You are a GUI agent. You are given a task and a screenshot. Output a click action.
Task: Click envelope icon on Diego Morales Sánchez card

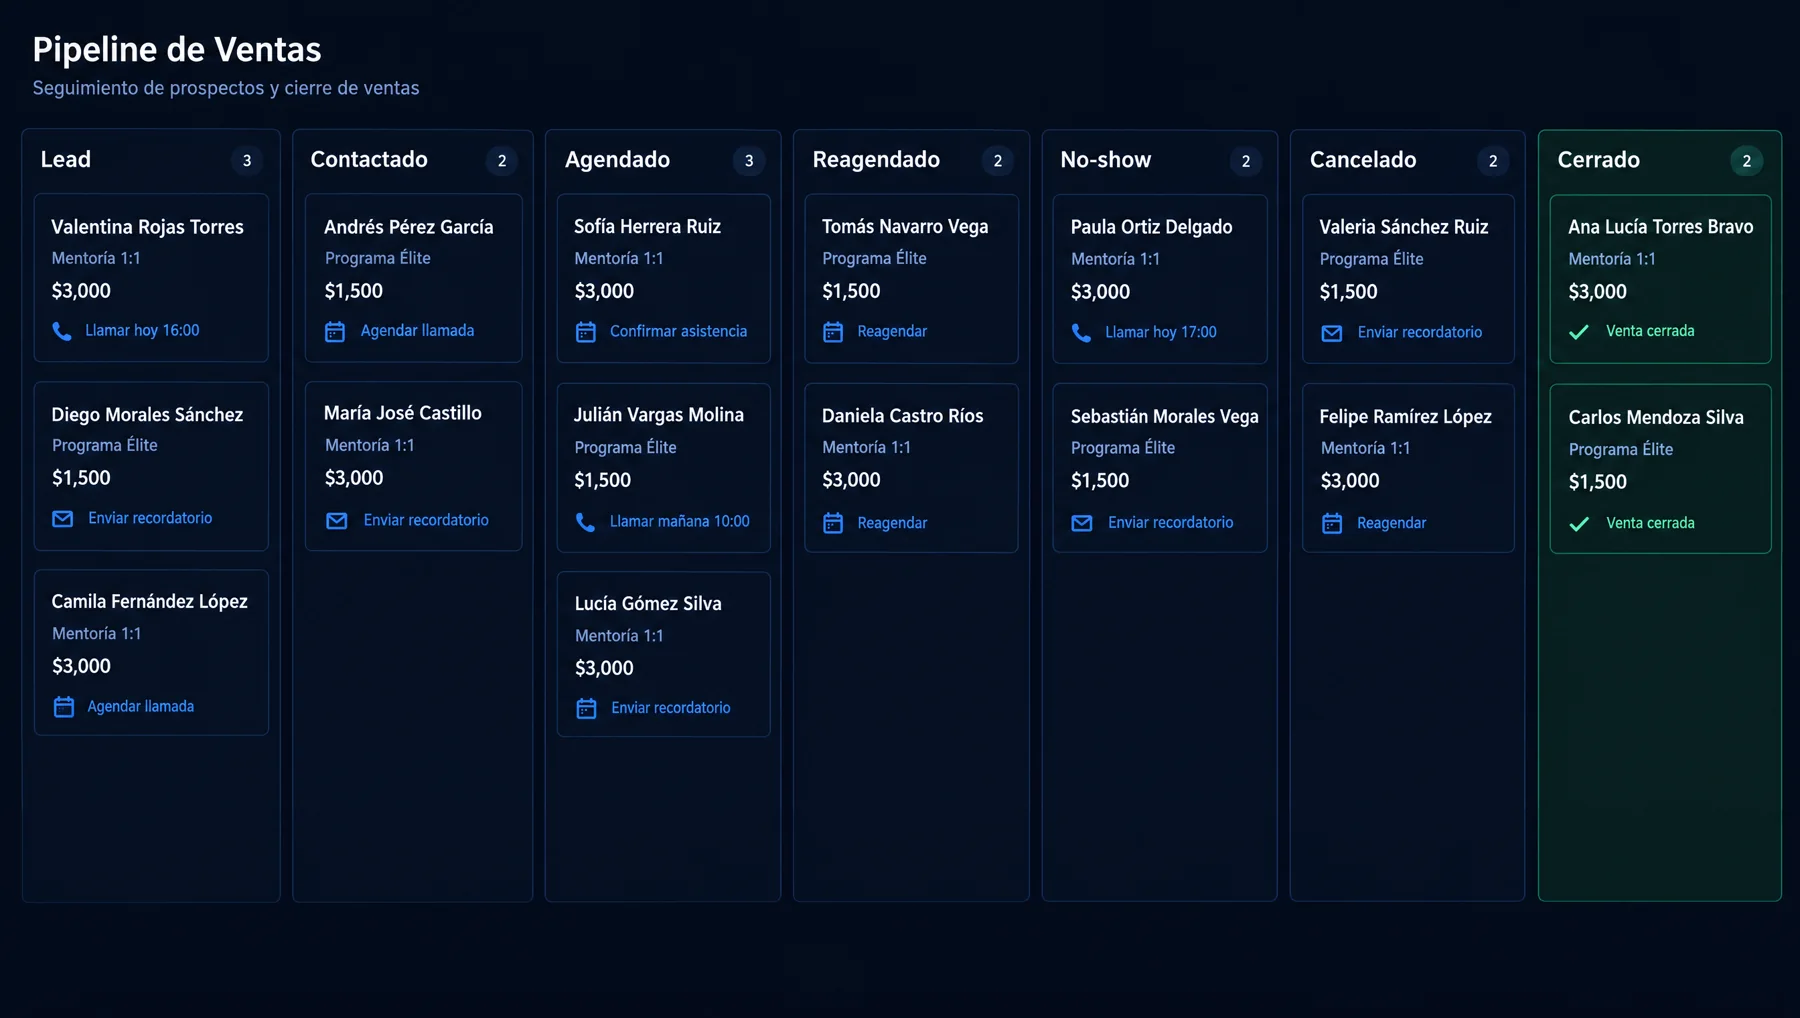(63, 519)
